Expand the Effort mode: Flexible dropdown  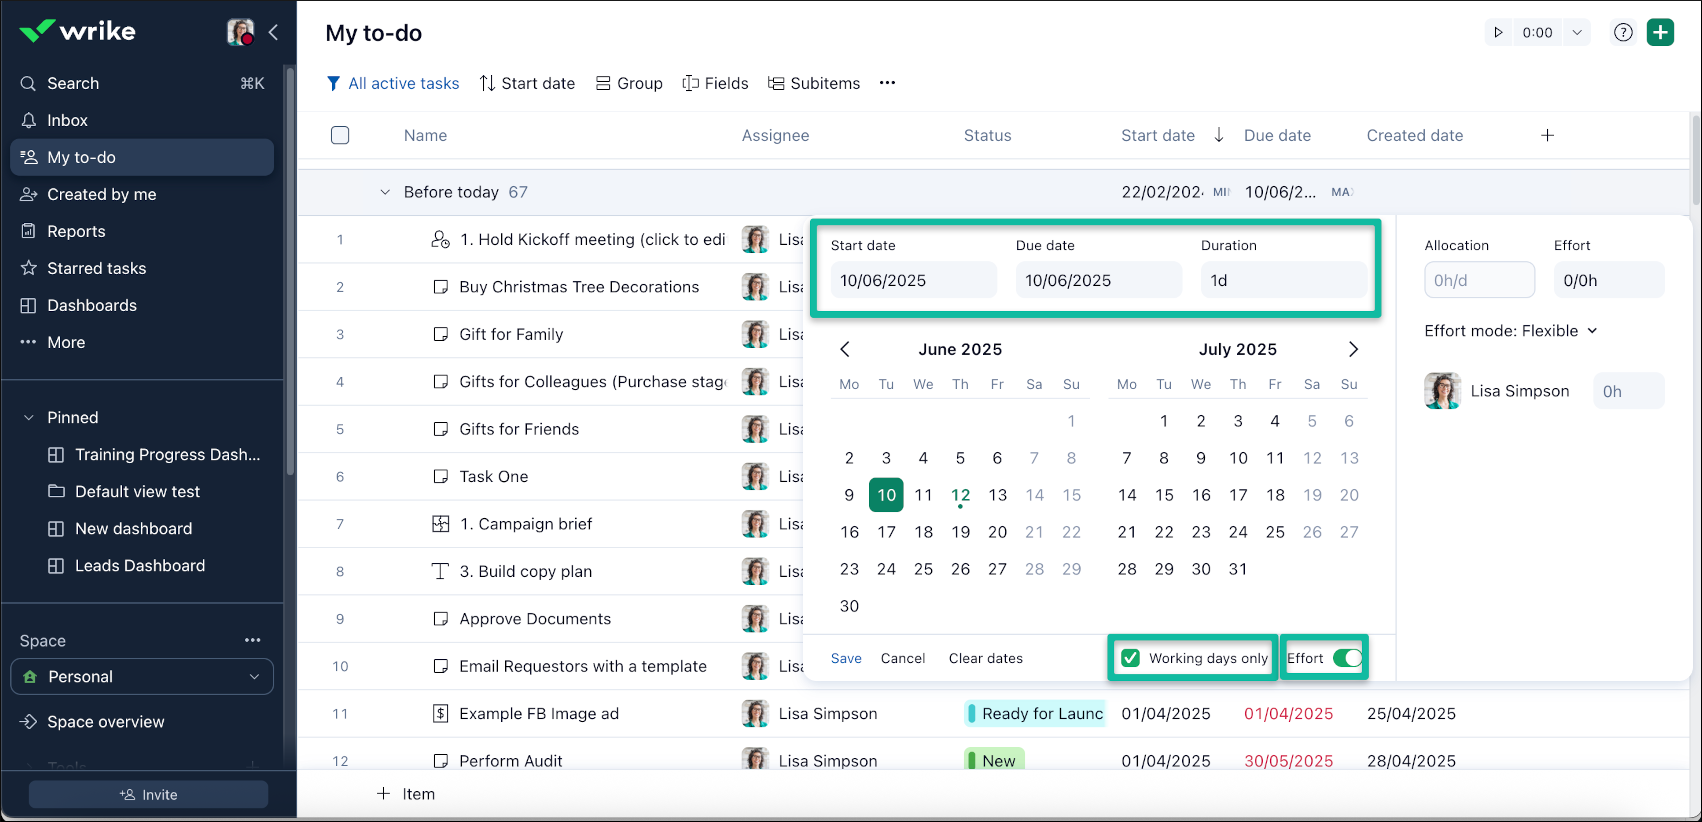click(1511, 331)
